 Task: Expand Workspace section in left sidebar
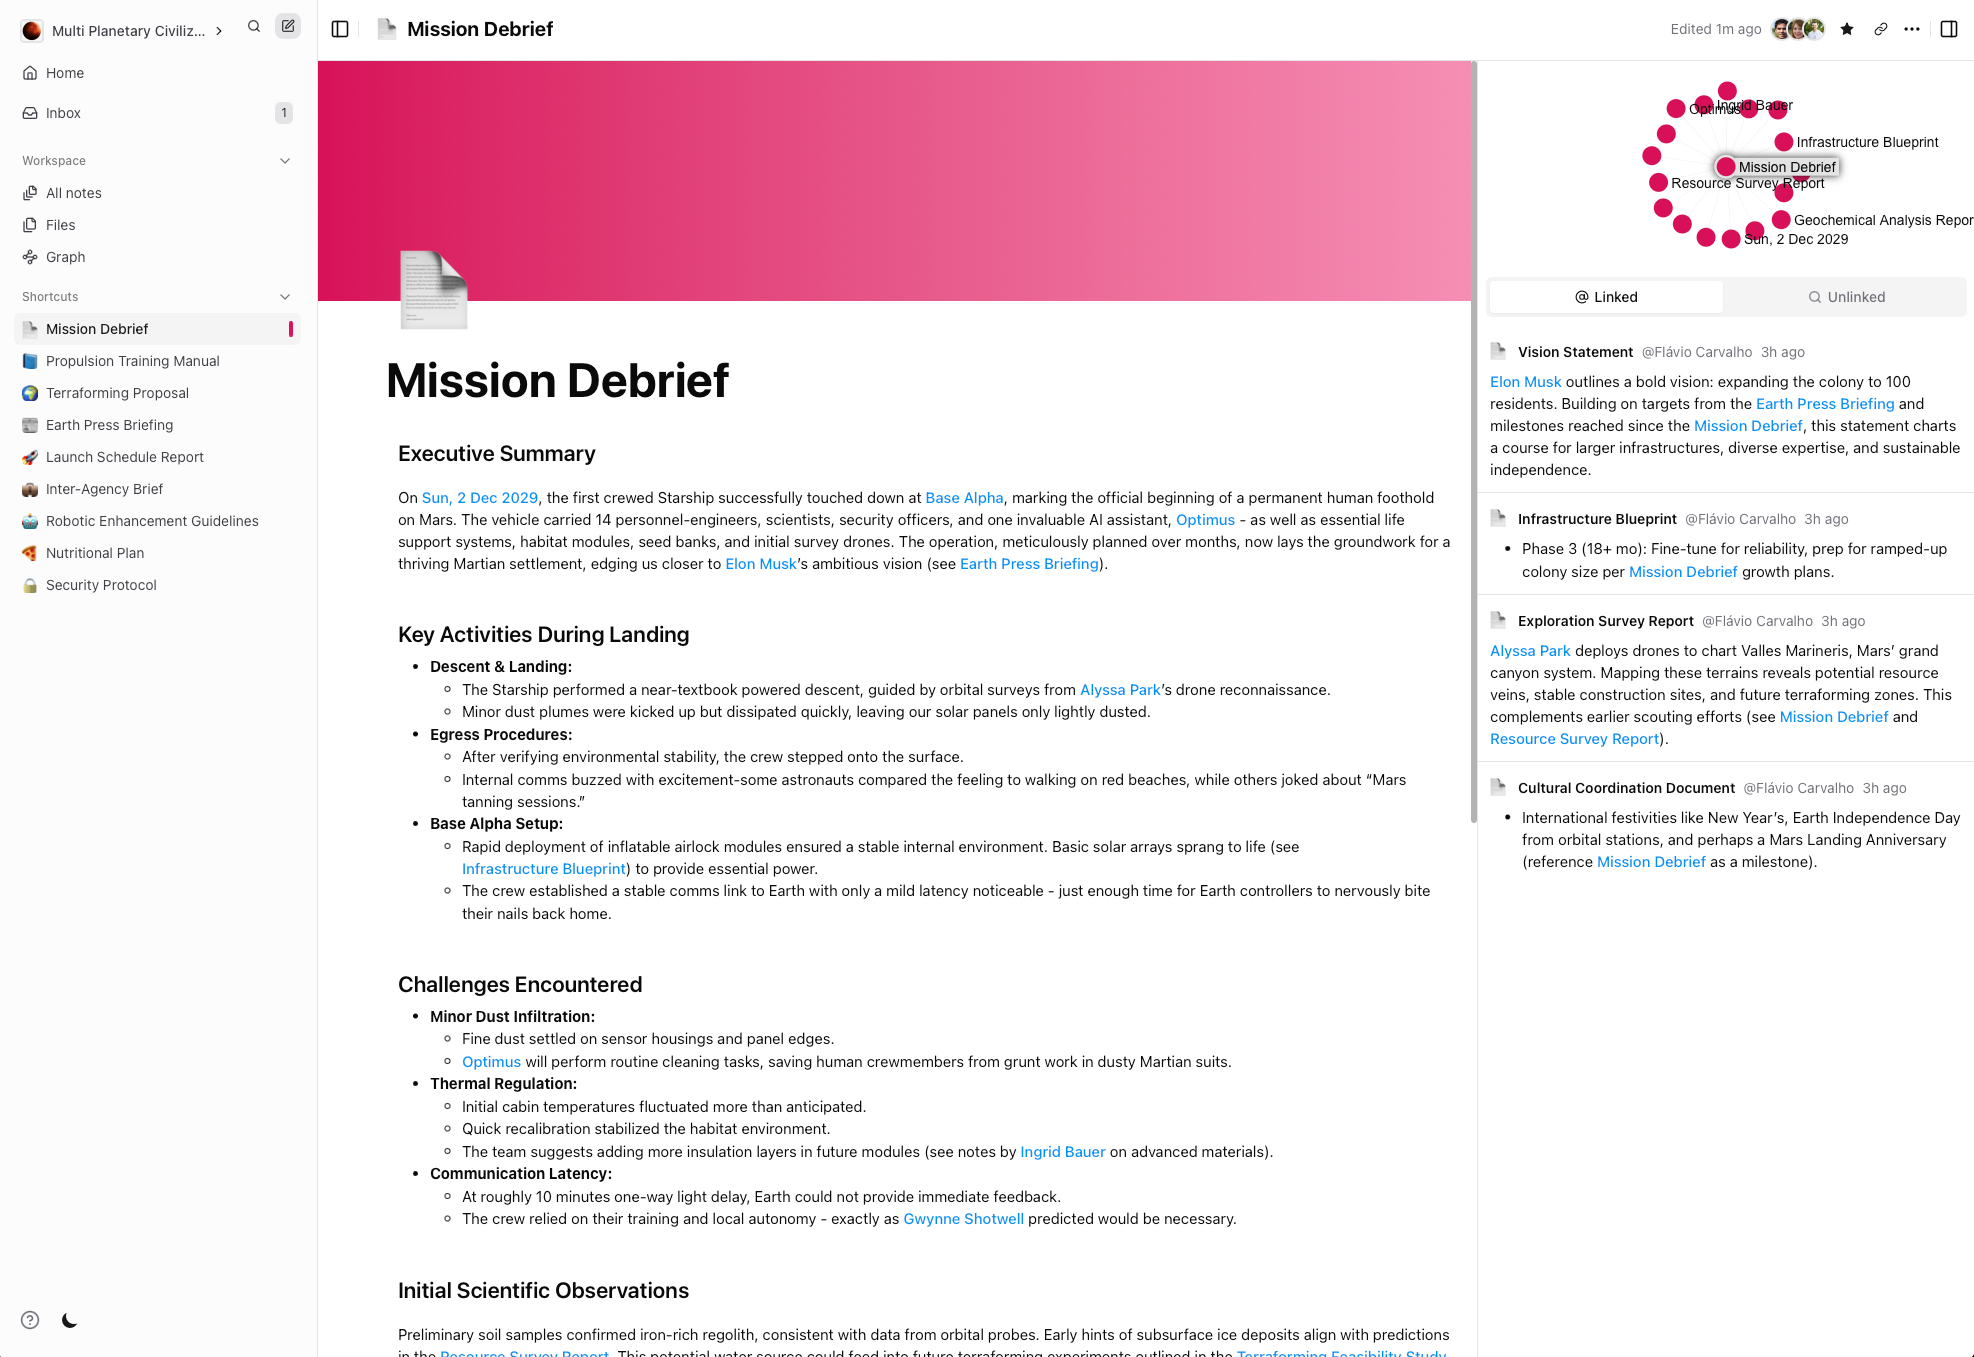(285, 160)
